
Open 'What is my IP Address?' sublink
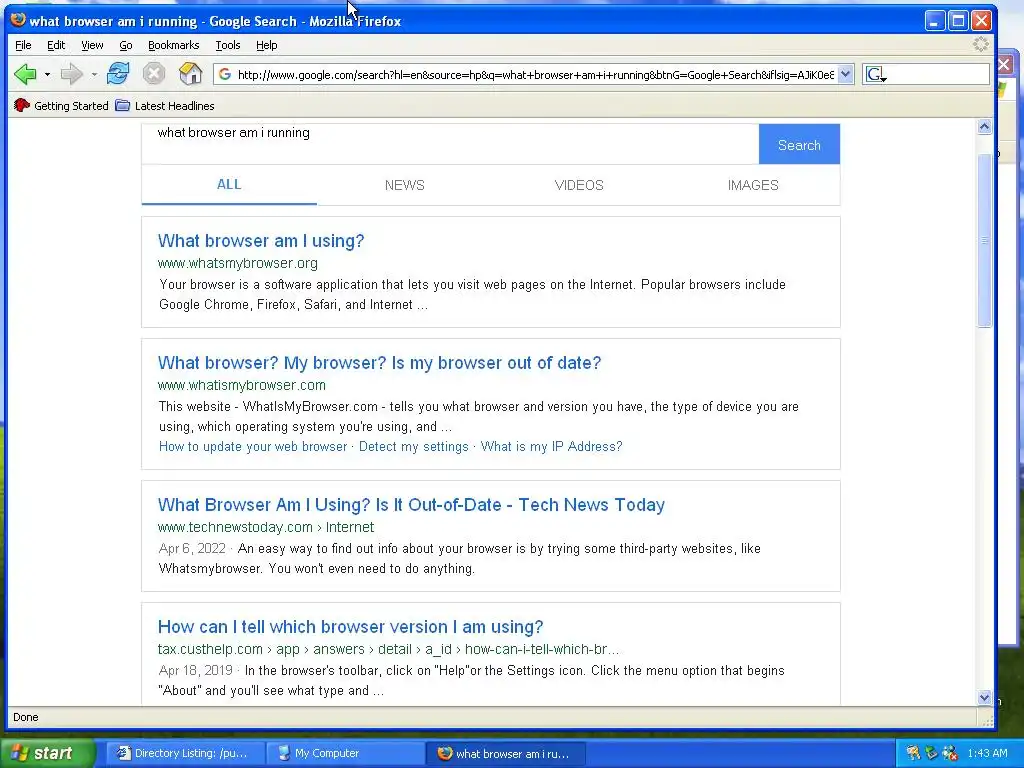[551, 447]
